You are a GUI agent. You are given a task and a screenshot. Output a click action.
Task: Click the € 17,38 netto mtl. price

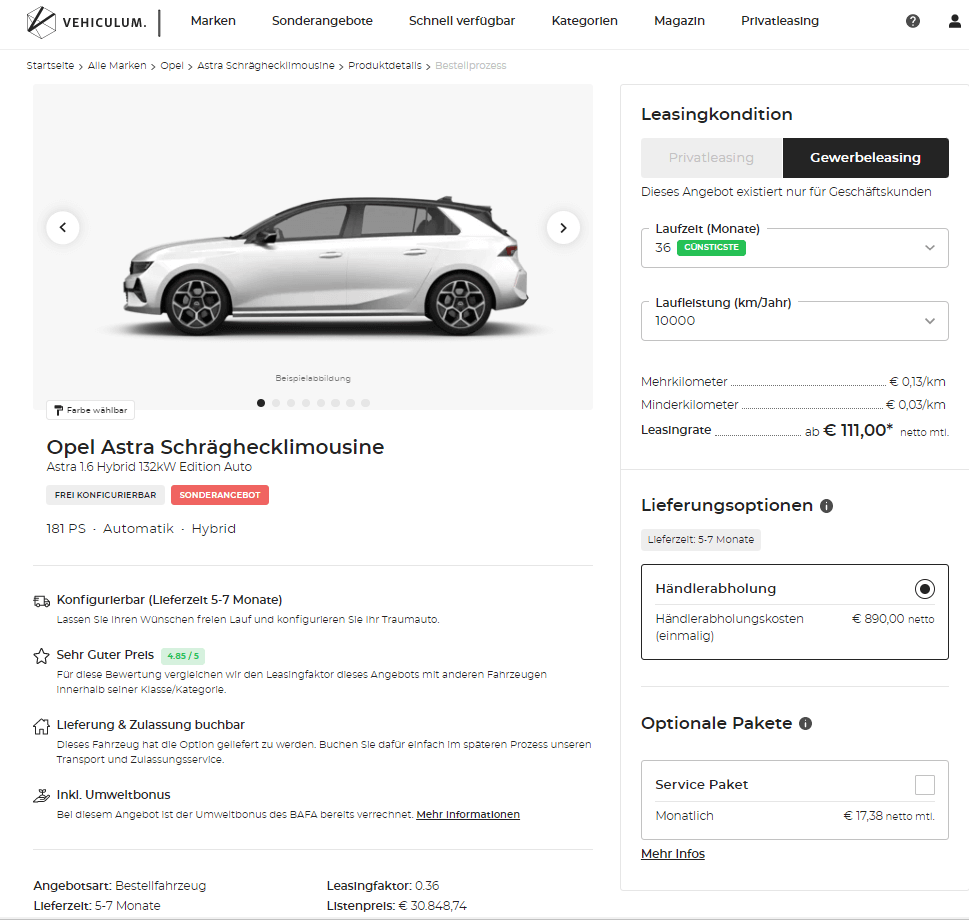point(889,816)
